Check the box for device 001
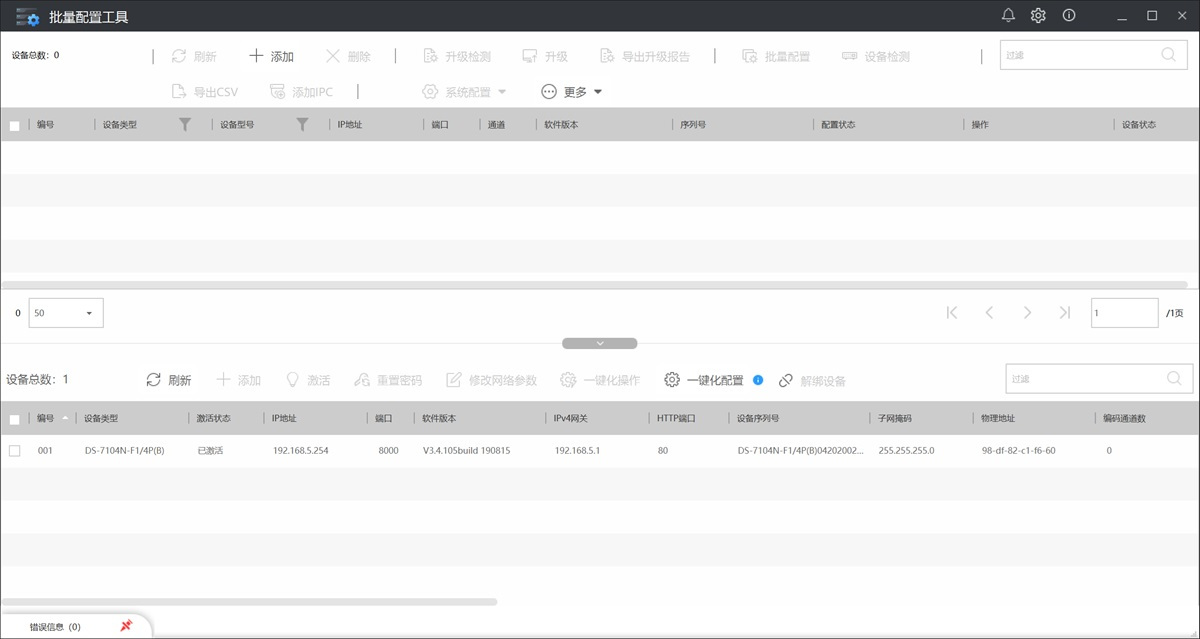Screen dimensions: 1200x639 pos(14,451)
